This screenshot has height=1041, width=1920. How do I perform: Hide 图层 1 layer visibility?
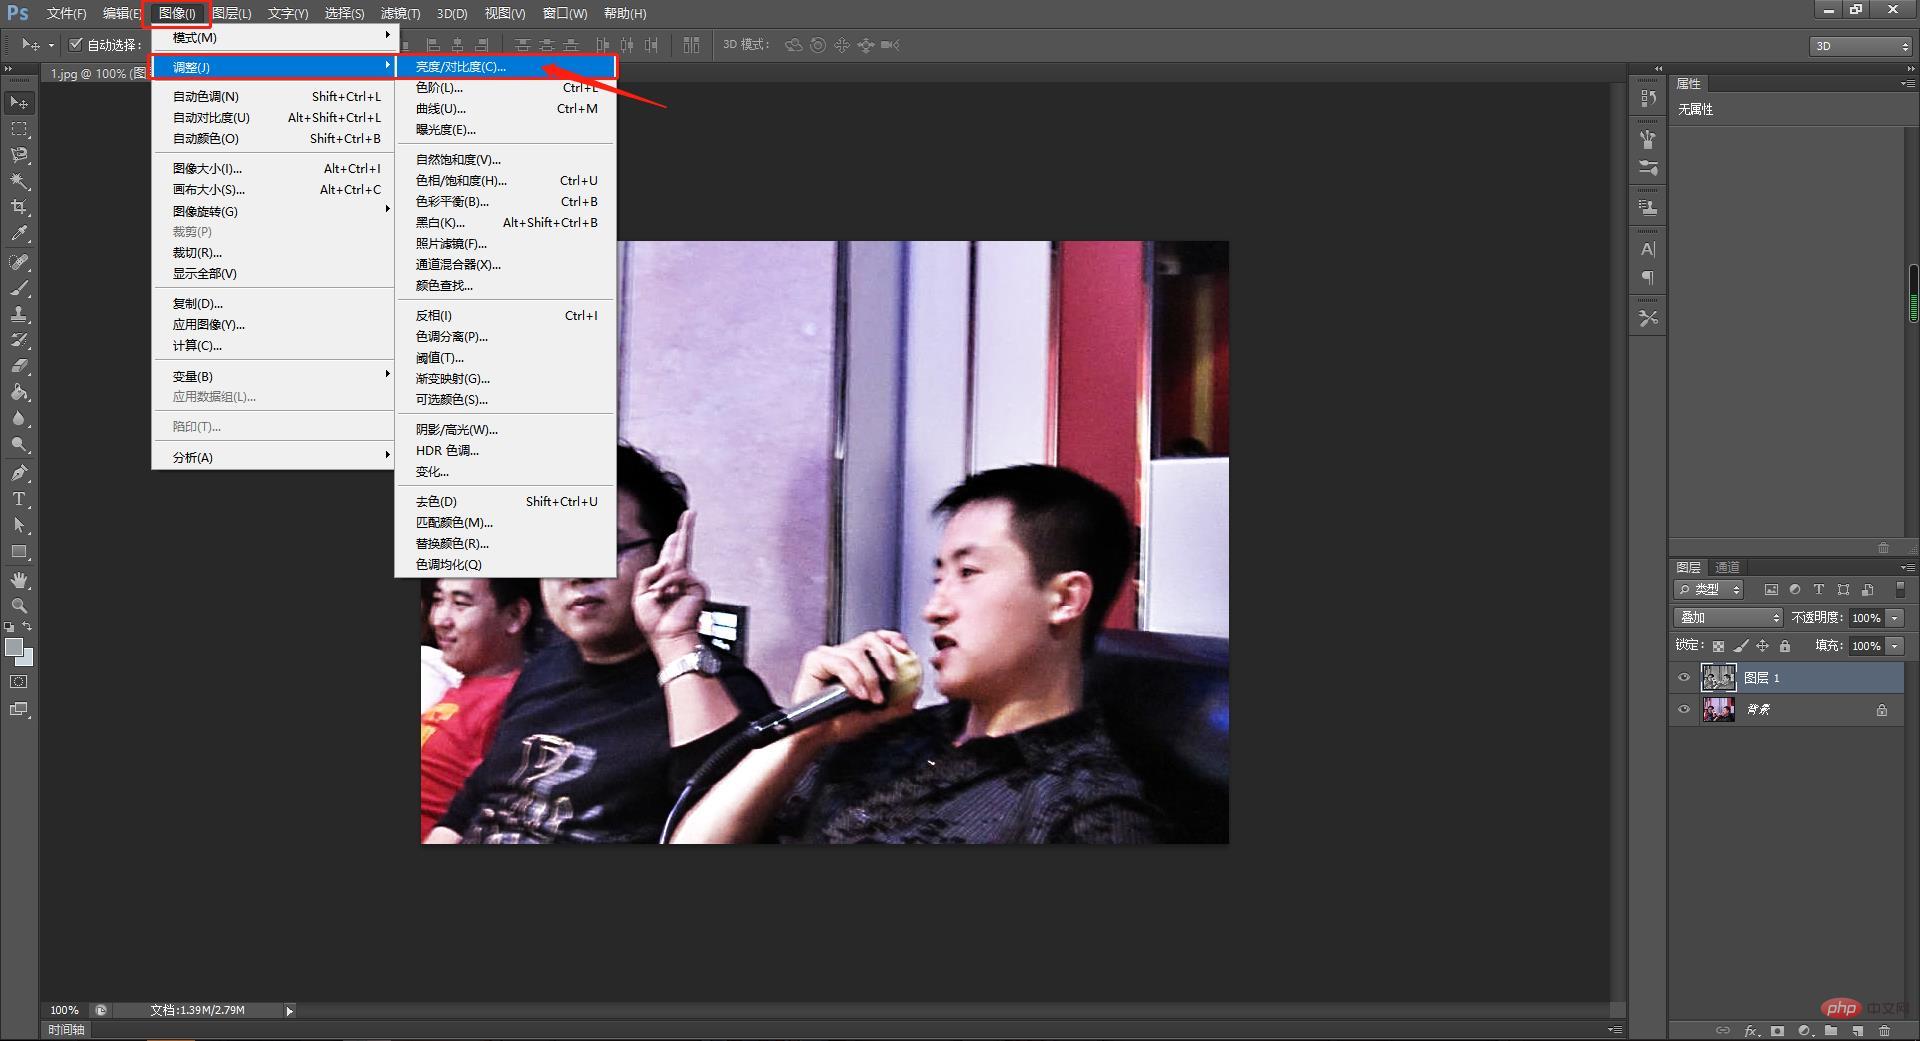pos(1684,678)
